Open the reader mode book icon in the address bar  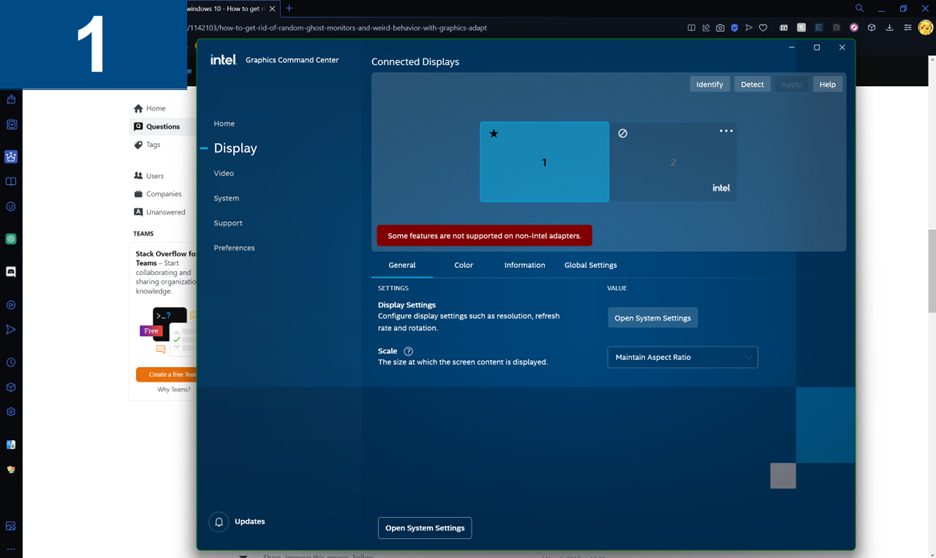click(691, 27)
